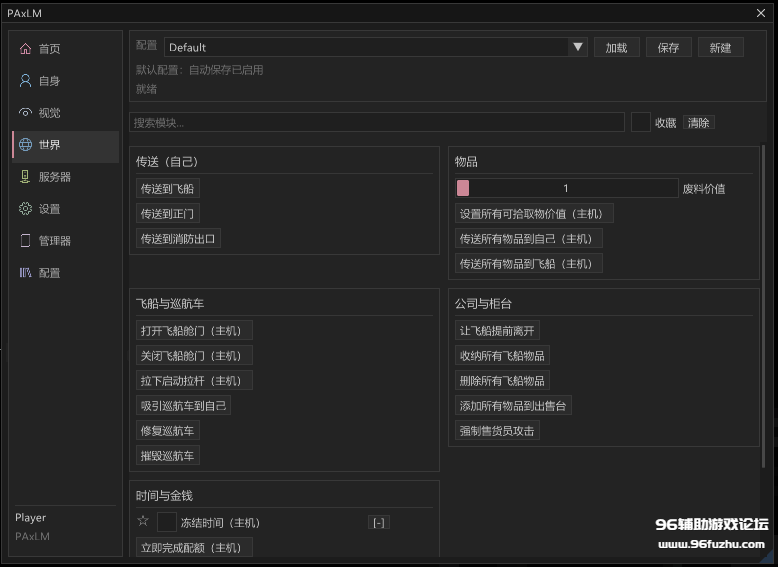Click the person icon for 自身
Viewport: 778px width, 567px height.
coord(25,80)
